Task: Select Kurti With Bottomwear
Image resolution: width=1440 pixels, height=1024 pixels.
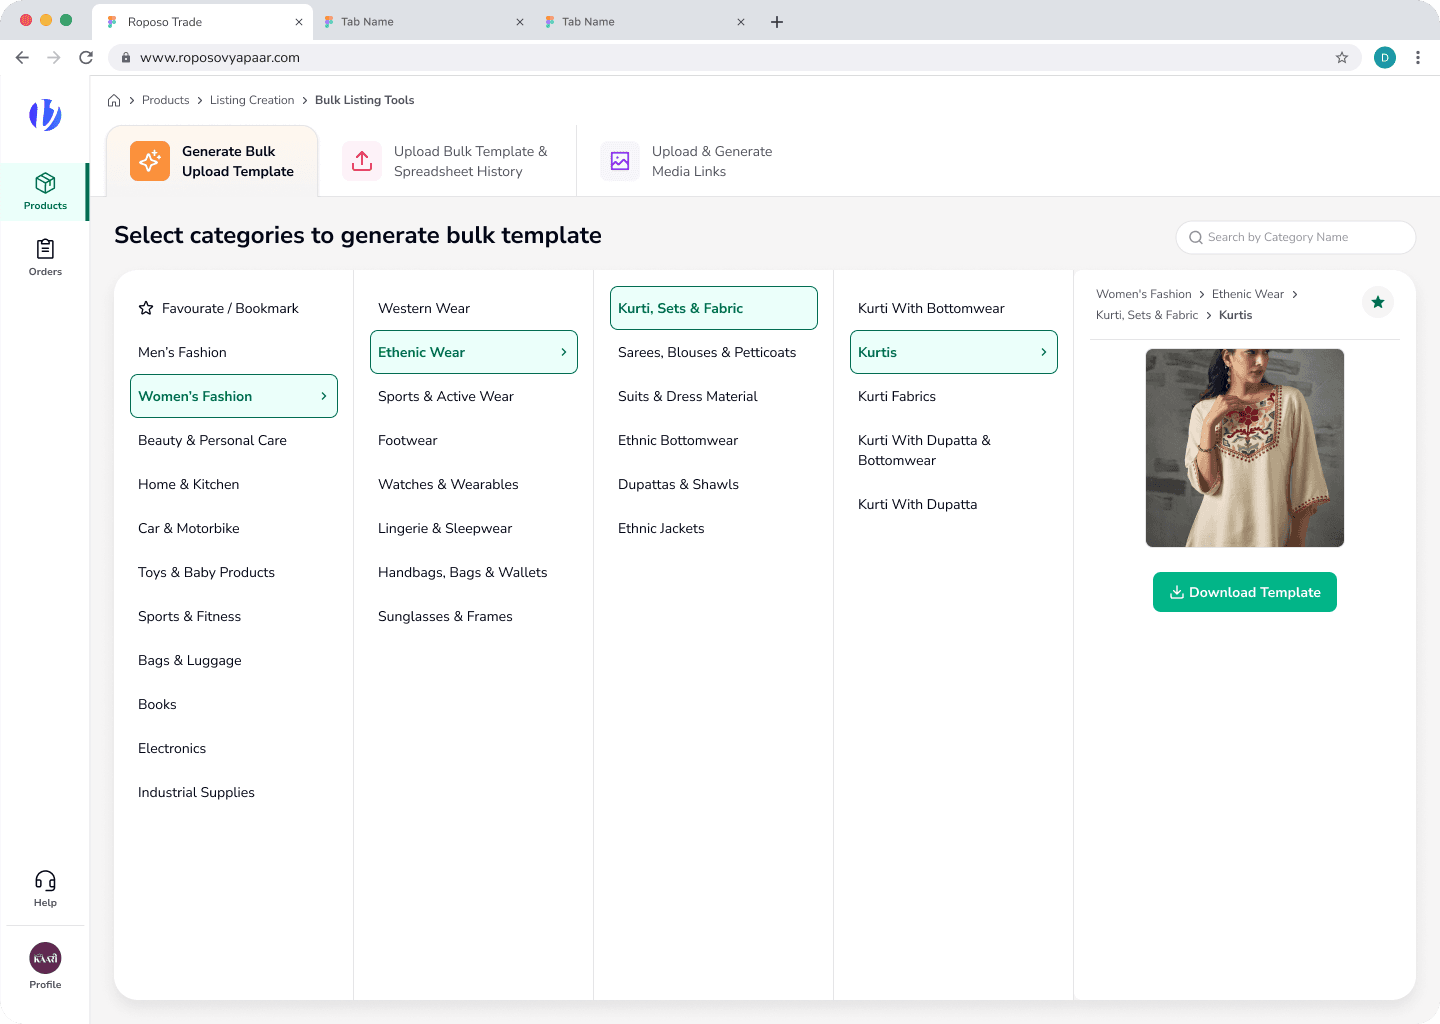Action: [954, 308]
